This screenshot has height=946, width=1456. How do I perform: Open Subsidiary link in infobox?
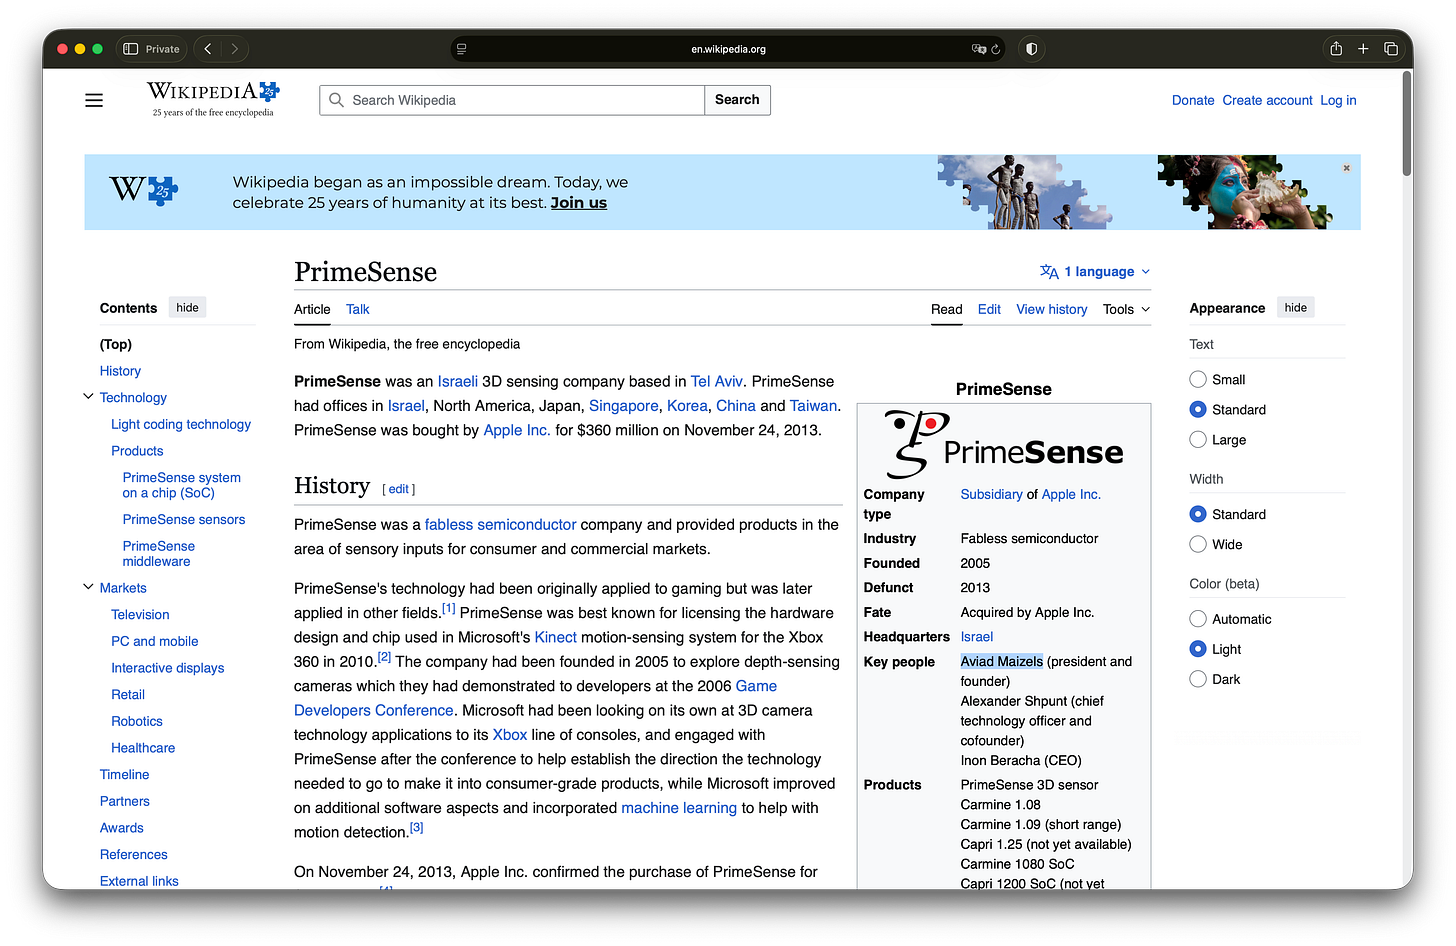(991, 495)
